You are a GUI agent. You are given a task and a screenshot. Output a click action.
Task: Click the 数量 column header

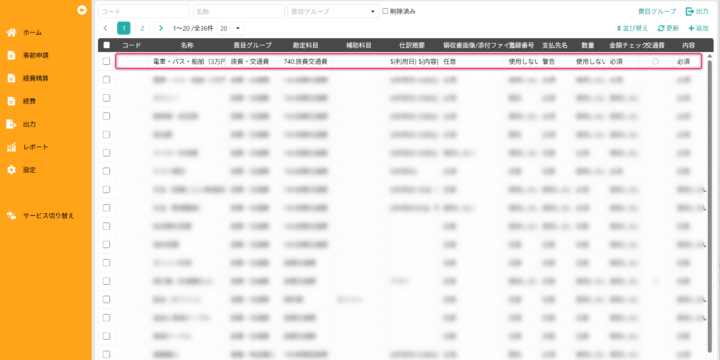point(588,45)
